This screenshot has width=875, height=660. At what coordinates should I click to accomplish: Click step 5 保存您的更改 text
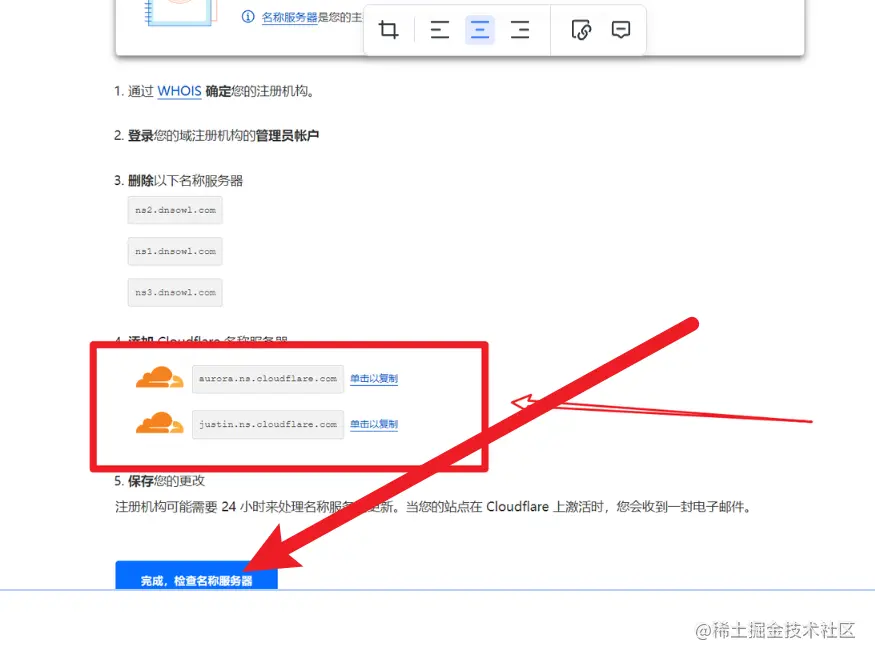coord(160,481)
